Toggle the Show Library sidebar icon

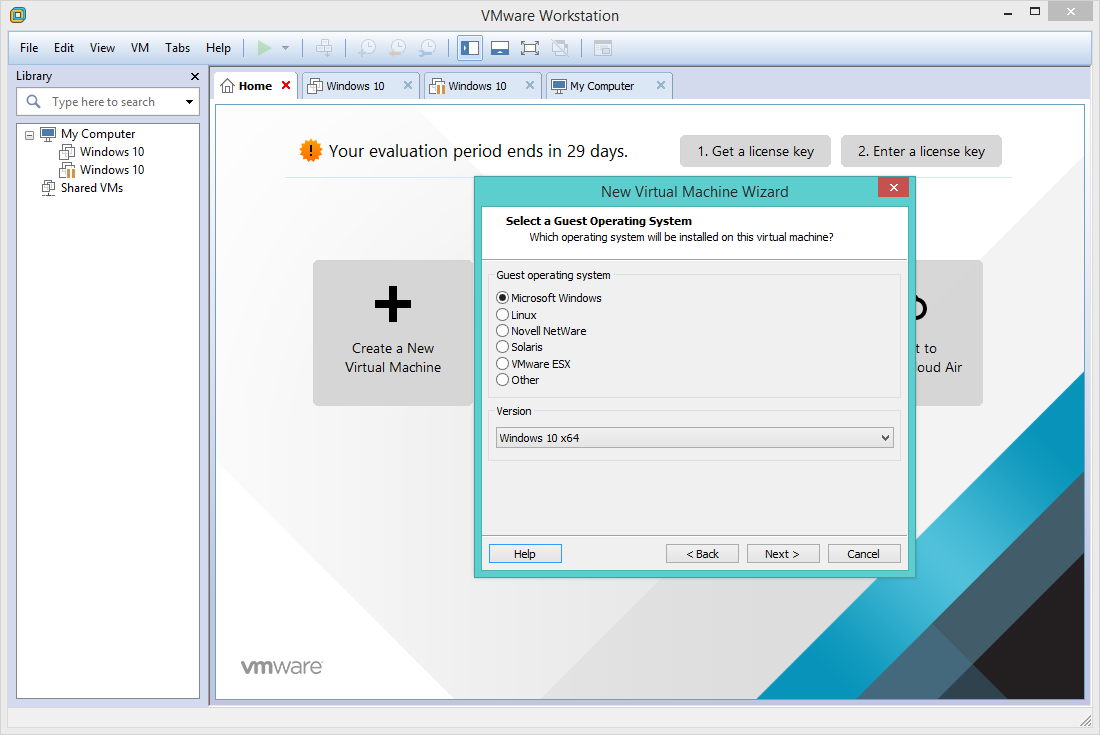(469, 48)
